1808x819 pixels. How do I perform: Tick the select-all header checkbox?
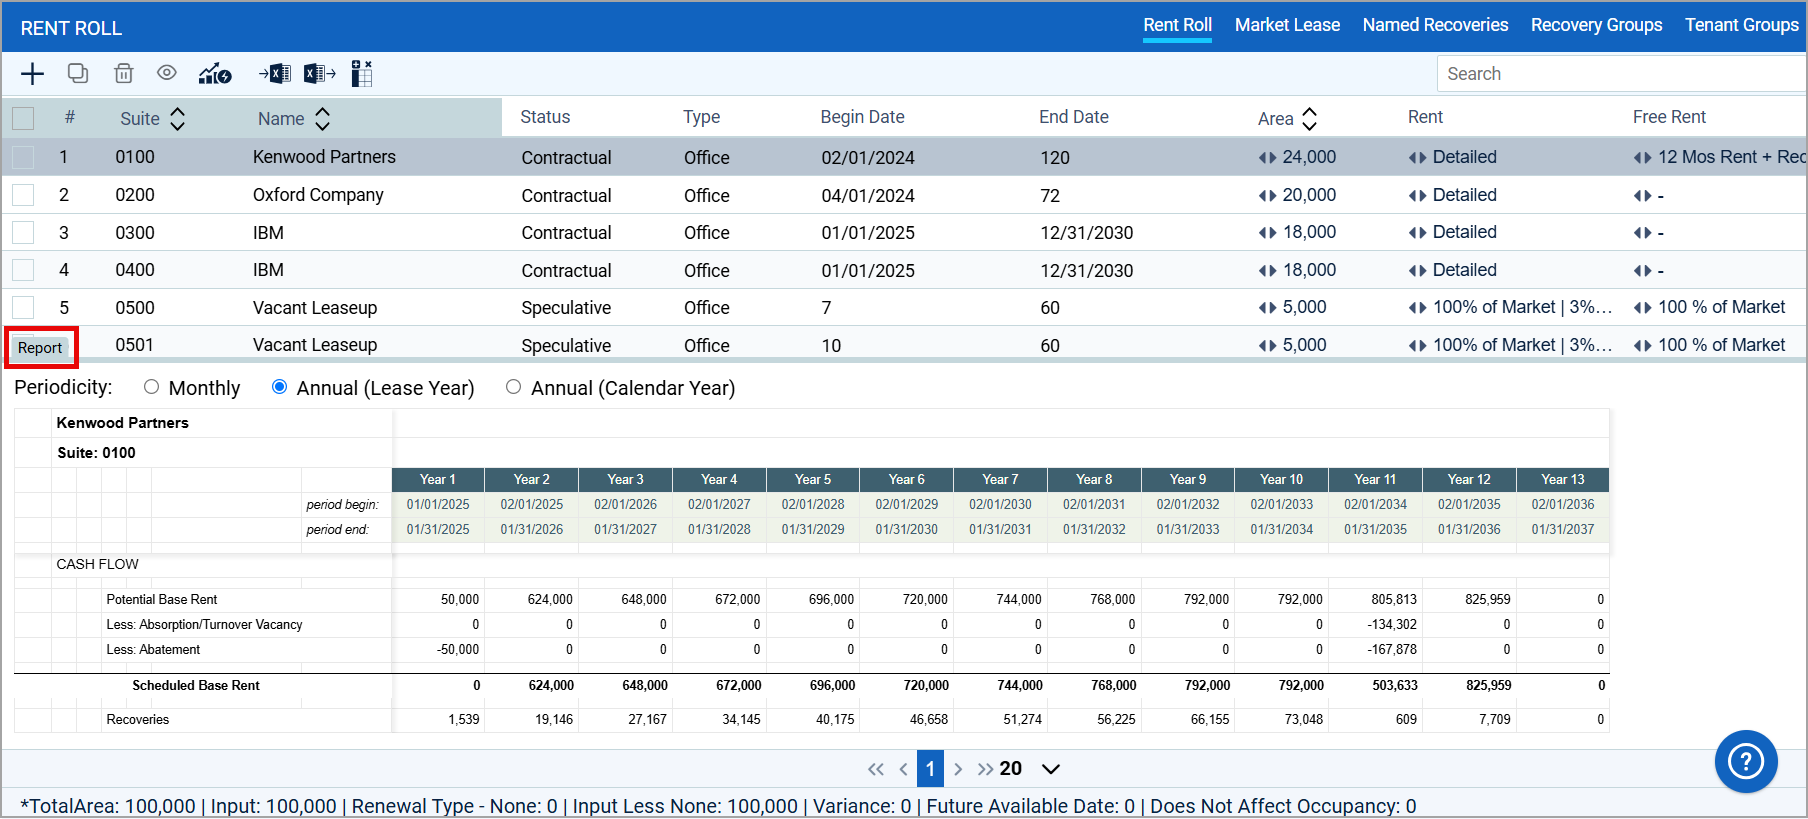coord(23,118)
